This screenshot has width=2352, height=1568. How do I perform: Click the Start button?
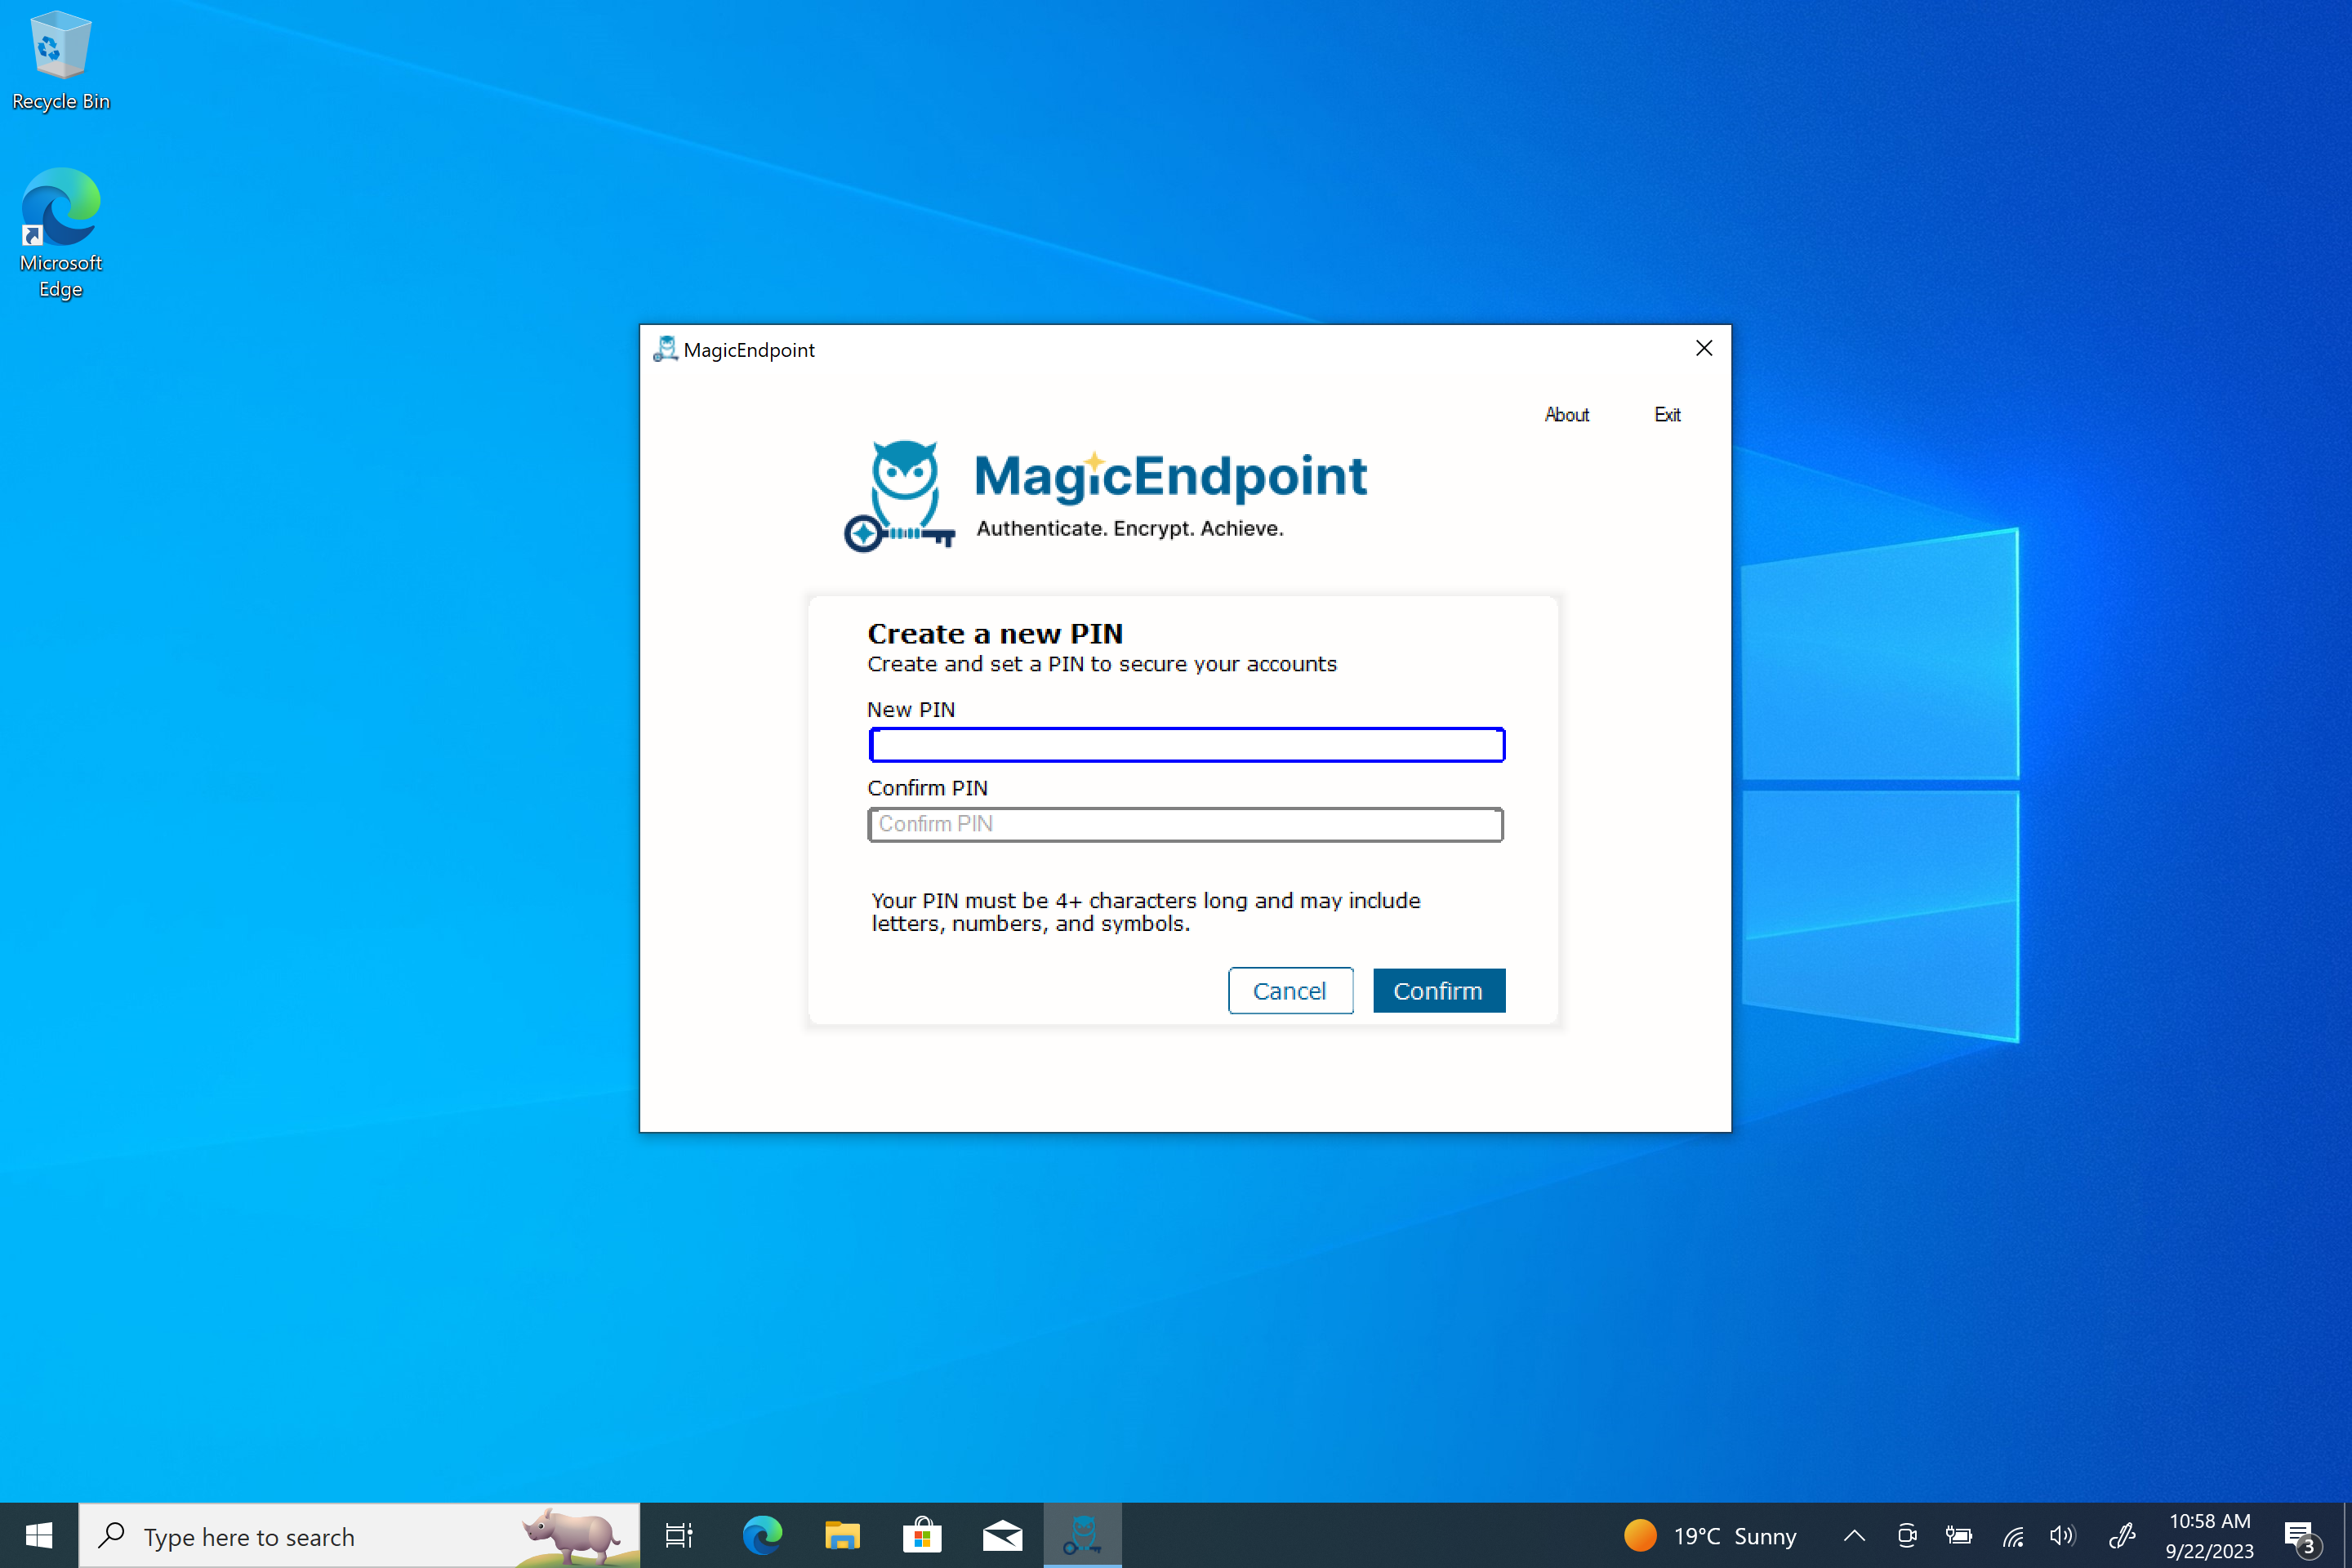pyautogui.click(x=40, y=1535)
